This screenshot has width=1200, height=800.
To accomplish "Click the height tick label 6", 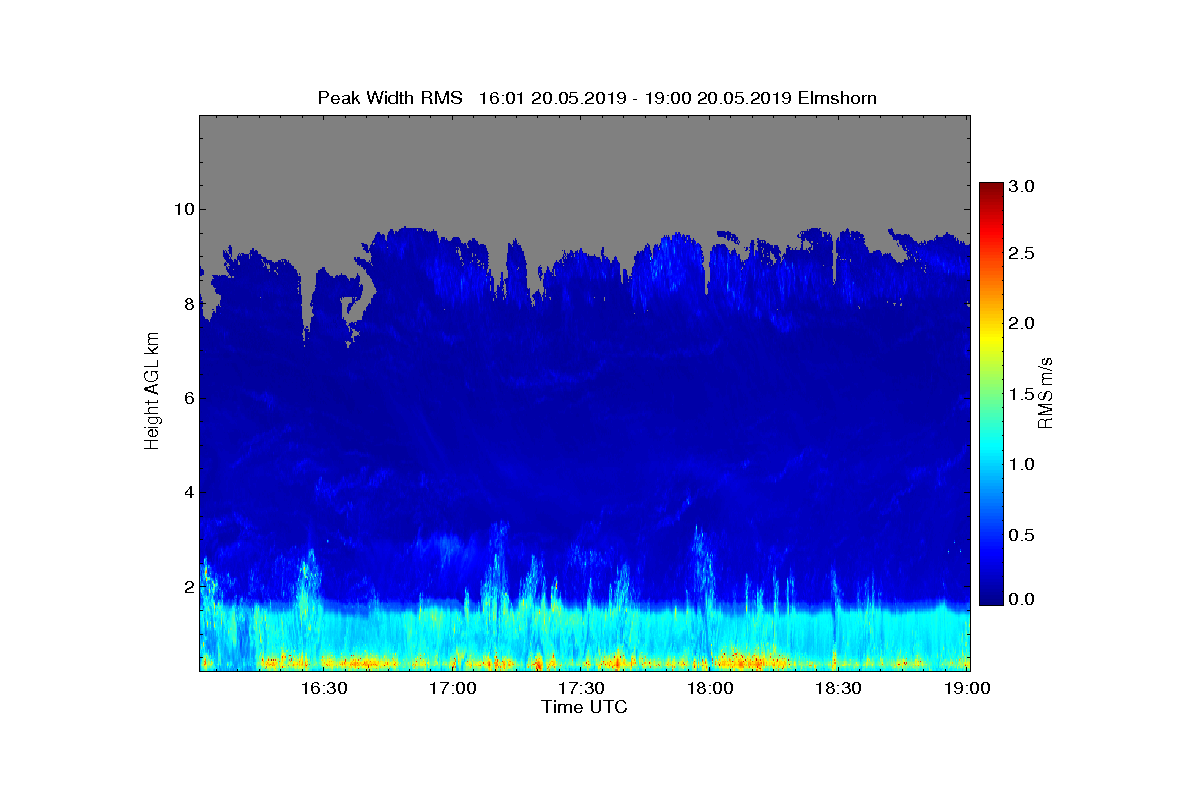I will coord(187,398).
